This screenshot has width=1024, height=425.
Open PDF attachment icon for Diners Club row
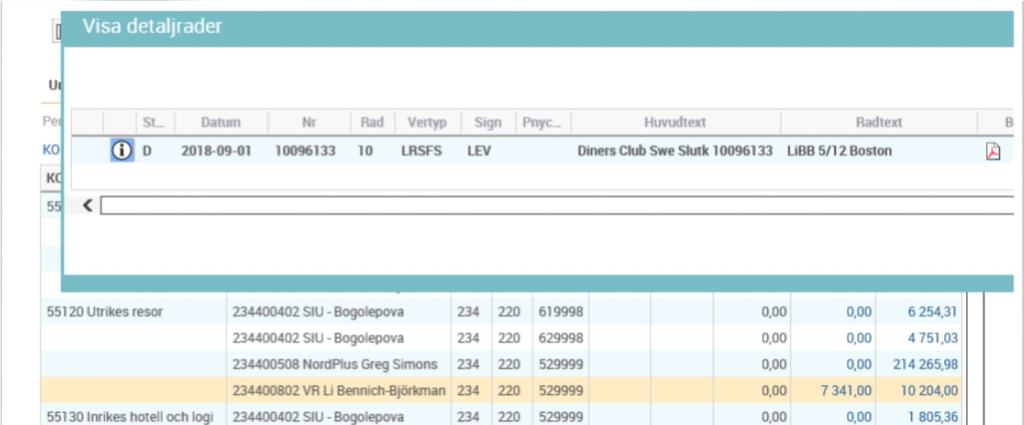pyautogui.click(x=993, y=151)
